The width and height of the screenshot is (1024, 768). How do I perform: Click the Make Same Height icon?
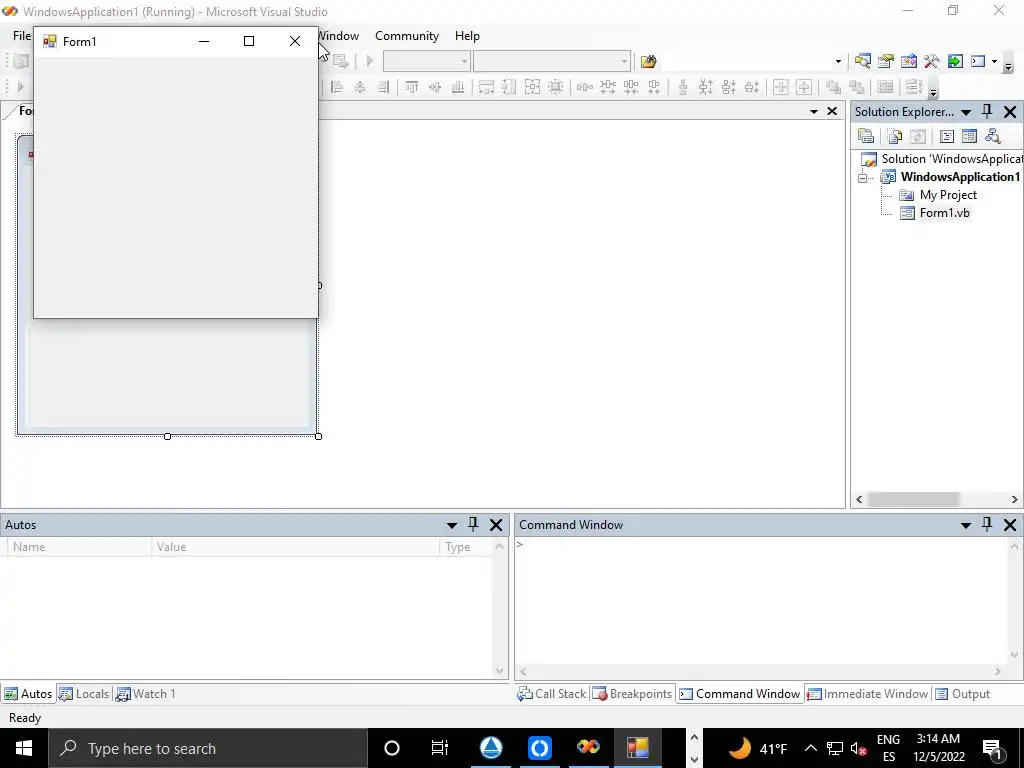[509, 87]
